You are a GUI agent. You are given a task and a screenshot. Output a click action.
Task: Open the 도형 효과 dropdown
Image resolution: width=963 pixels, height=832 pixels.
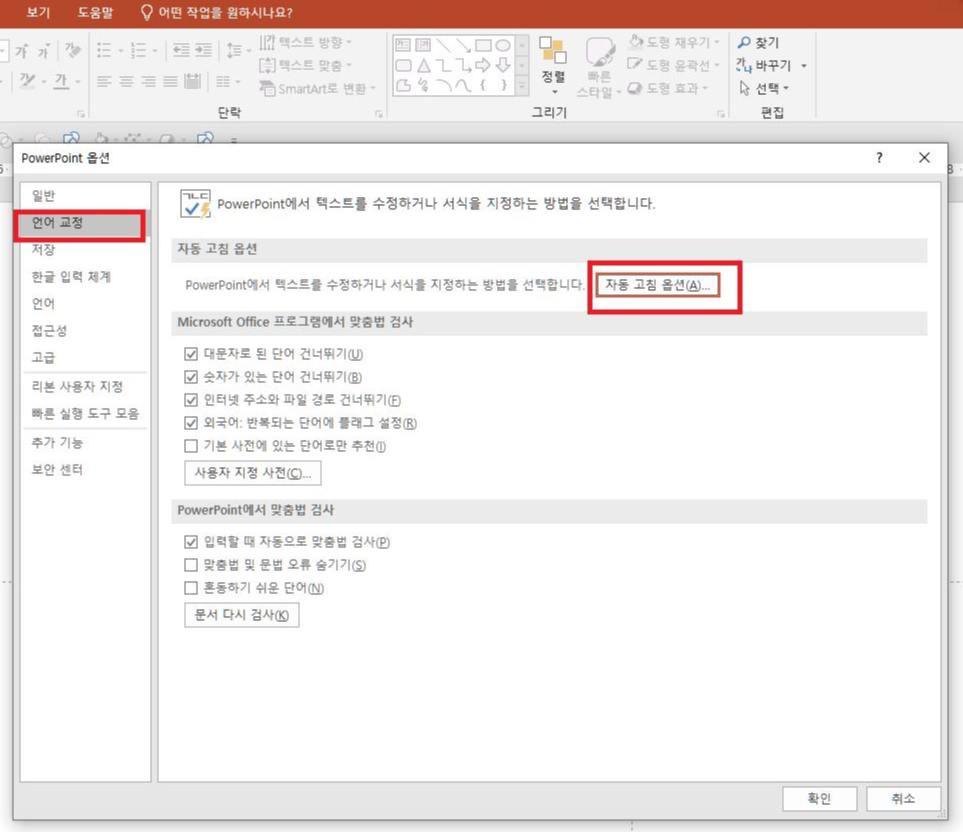point(668,88)
